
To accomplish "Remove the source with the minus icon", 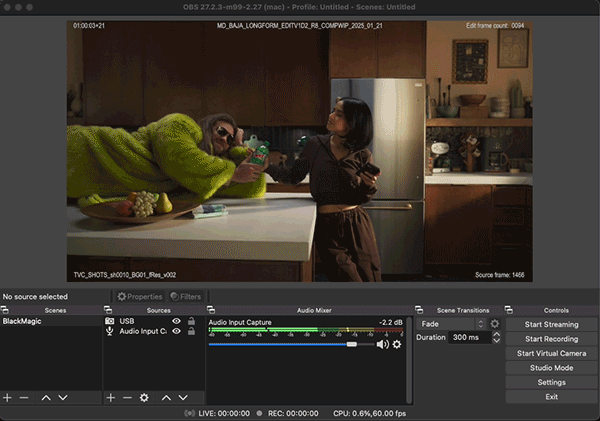I will 127,398.
